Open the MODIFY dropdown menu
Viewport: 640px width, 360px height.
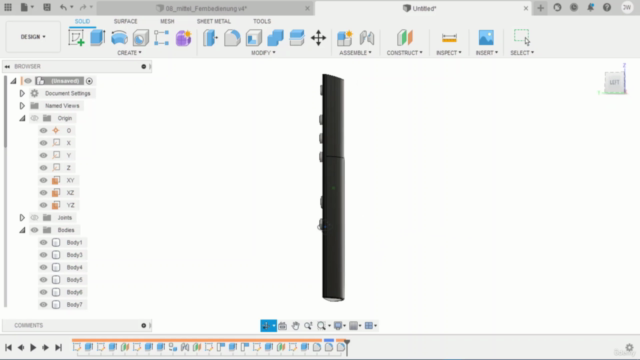coord(263,53)
